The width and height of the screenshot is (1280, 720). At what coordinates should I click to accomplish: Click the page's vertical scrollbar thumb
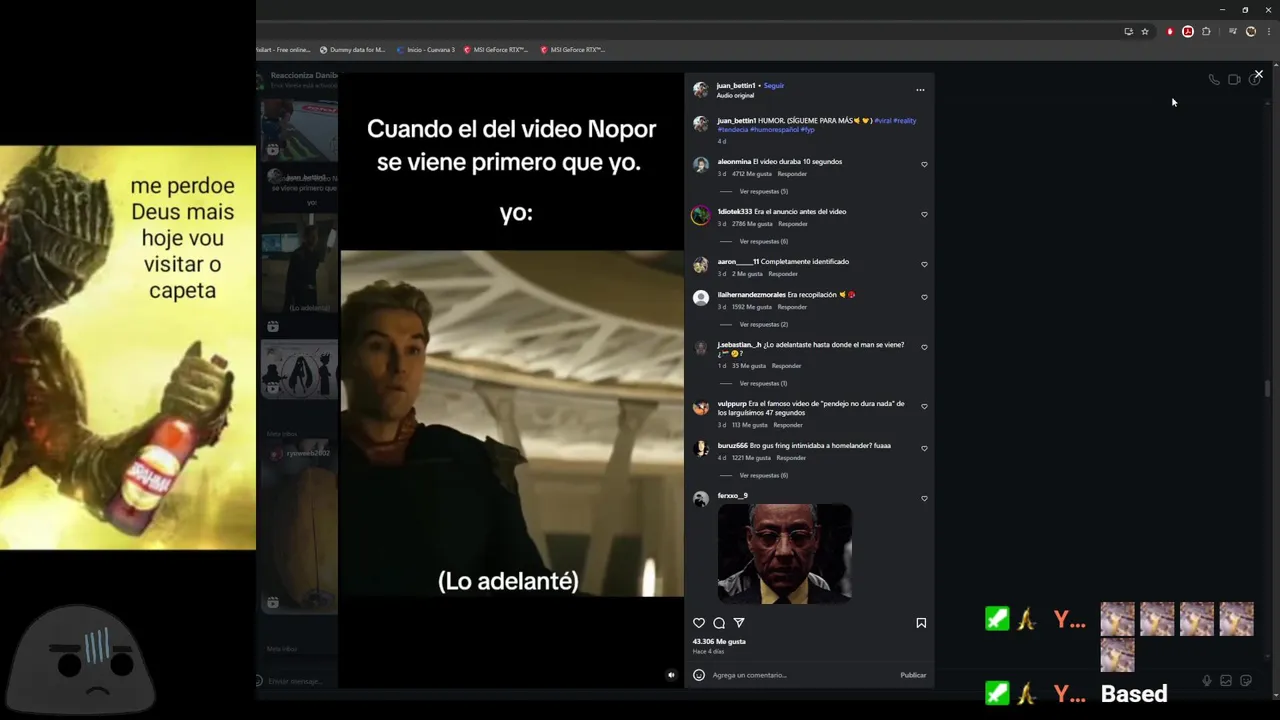tap(1268, 389)
